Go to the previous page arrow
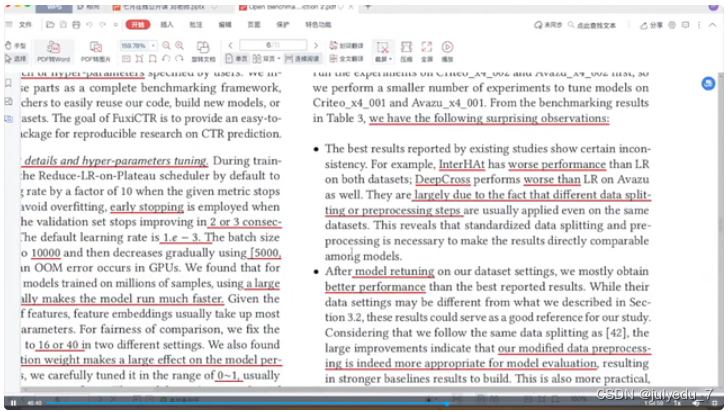This screenshot has height=412, width=728. pos(230,46)
